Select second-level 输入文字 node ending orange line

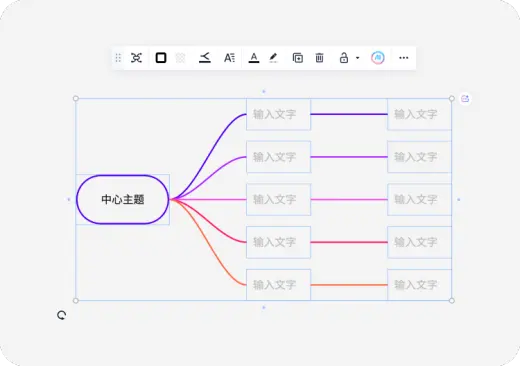(x=419, y=285)
